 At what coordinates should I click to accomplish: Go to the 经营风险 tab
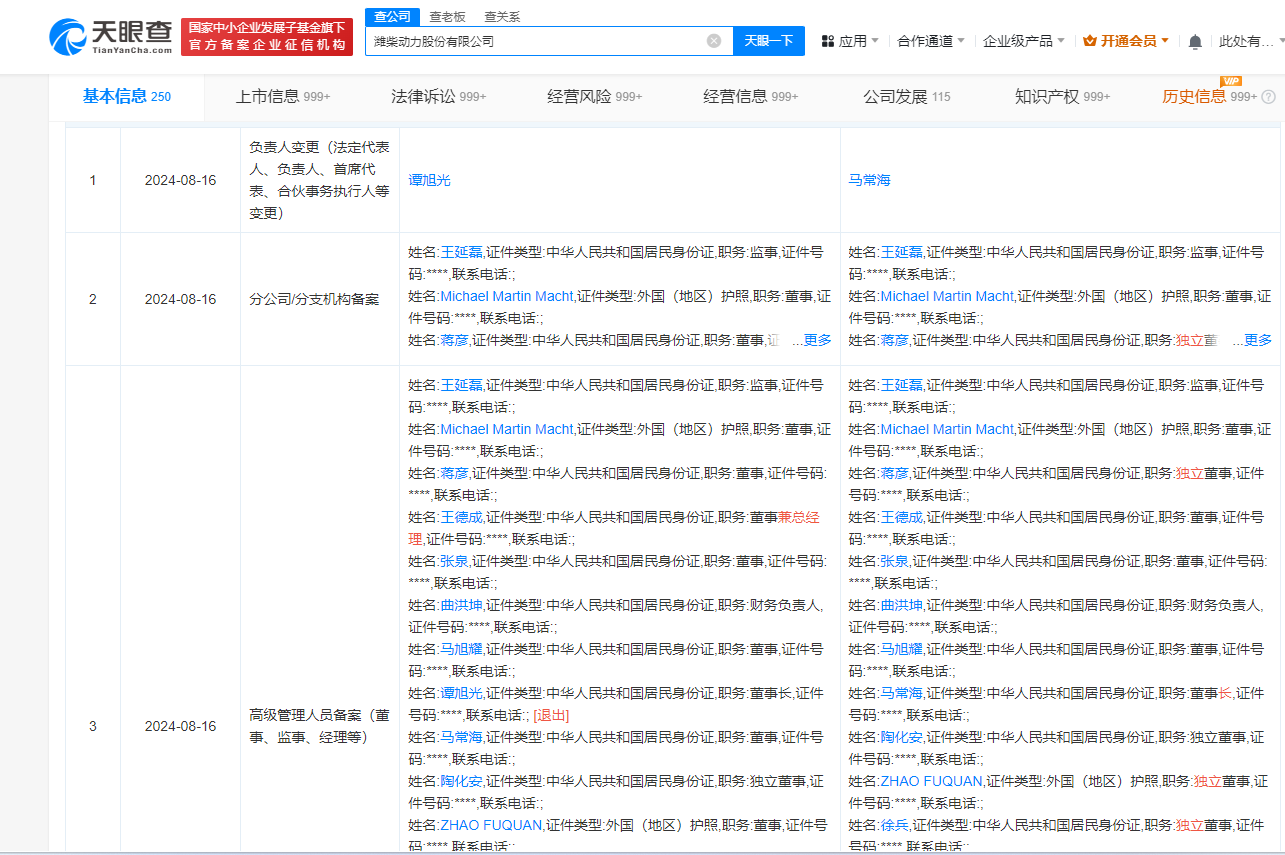tap(595, 97)
